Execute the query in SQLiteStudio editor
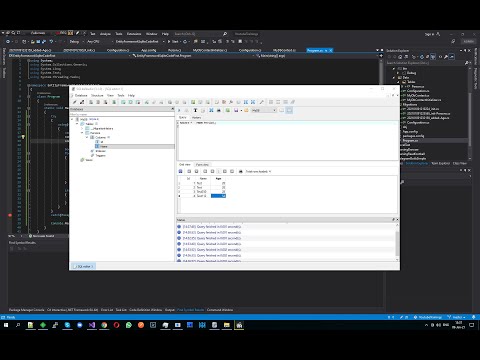This screenshot has height=360, width=480. coord(179,110)
